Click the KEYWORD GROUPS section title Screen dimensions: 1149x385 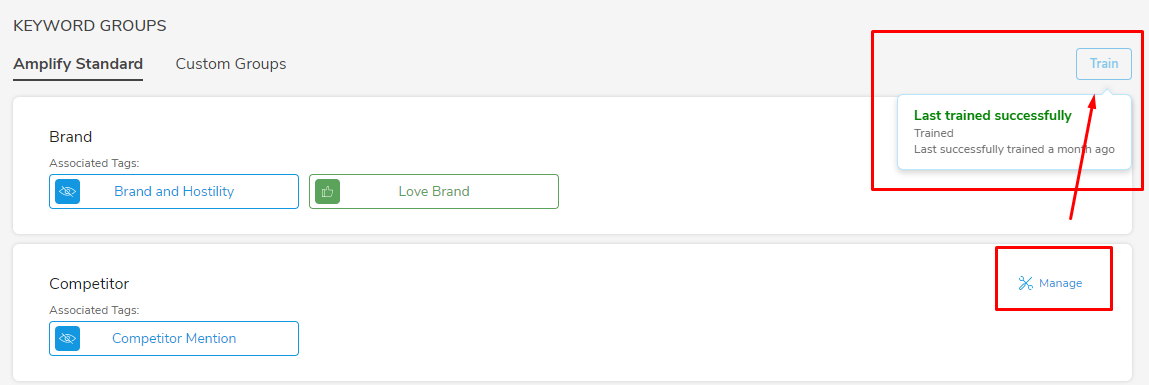[x=89, y=26]
